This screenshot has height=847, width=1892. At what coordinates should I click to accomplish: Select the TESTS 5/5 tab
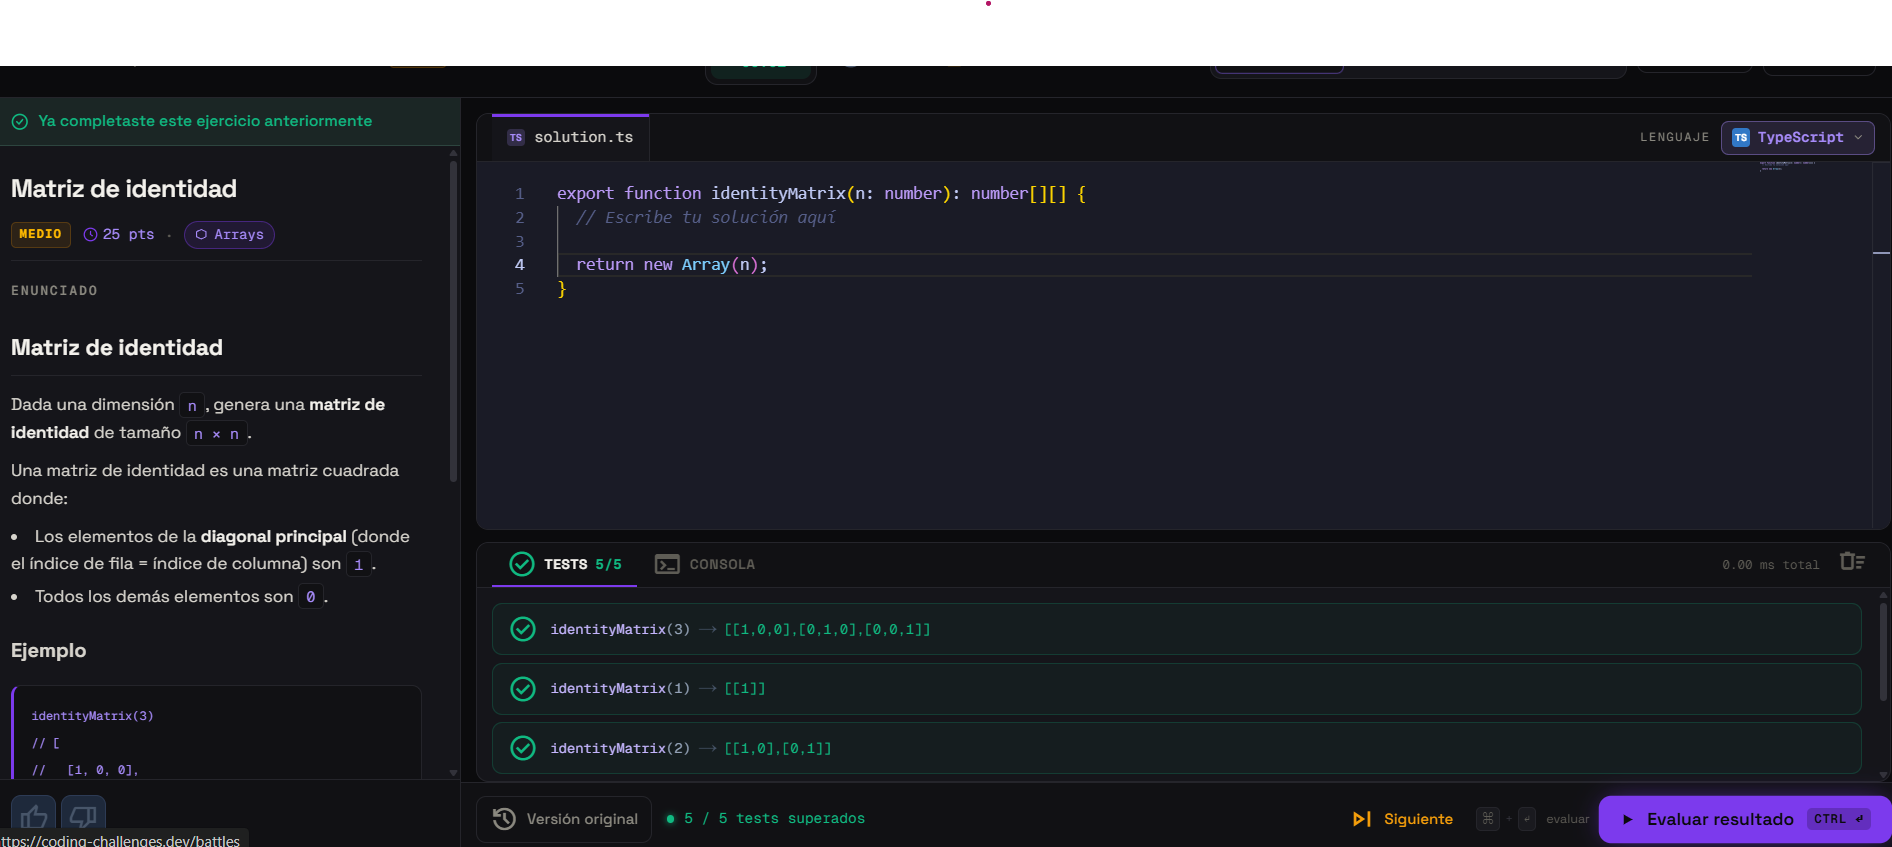[565, 564]
